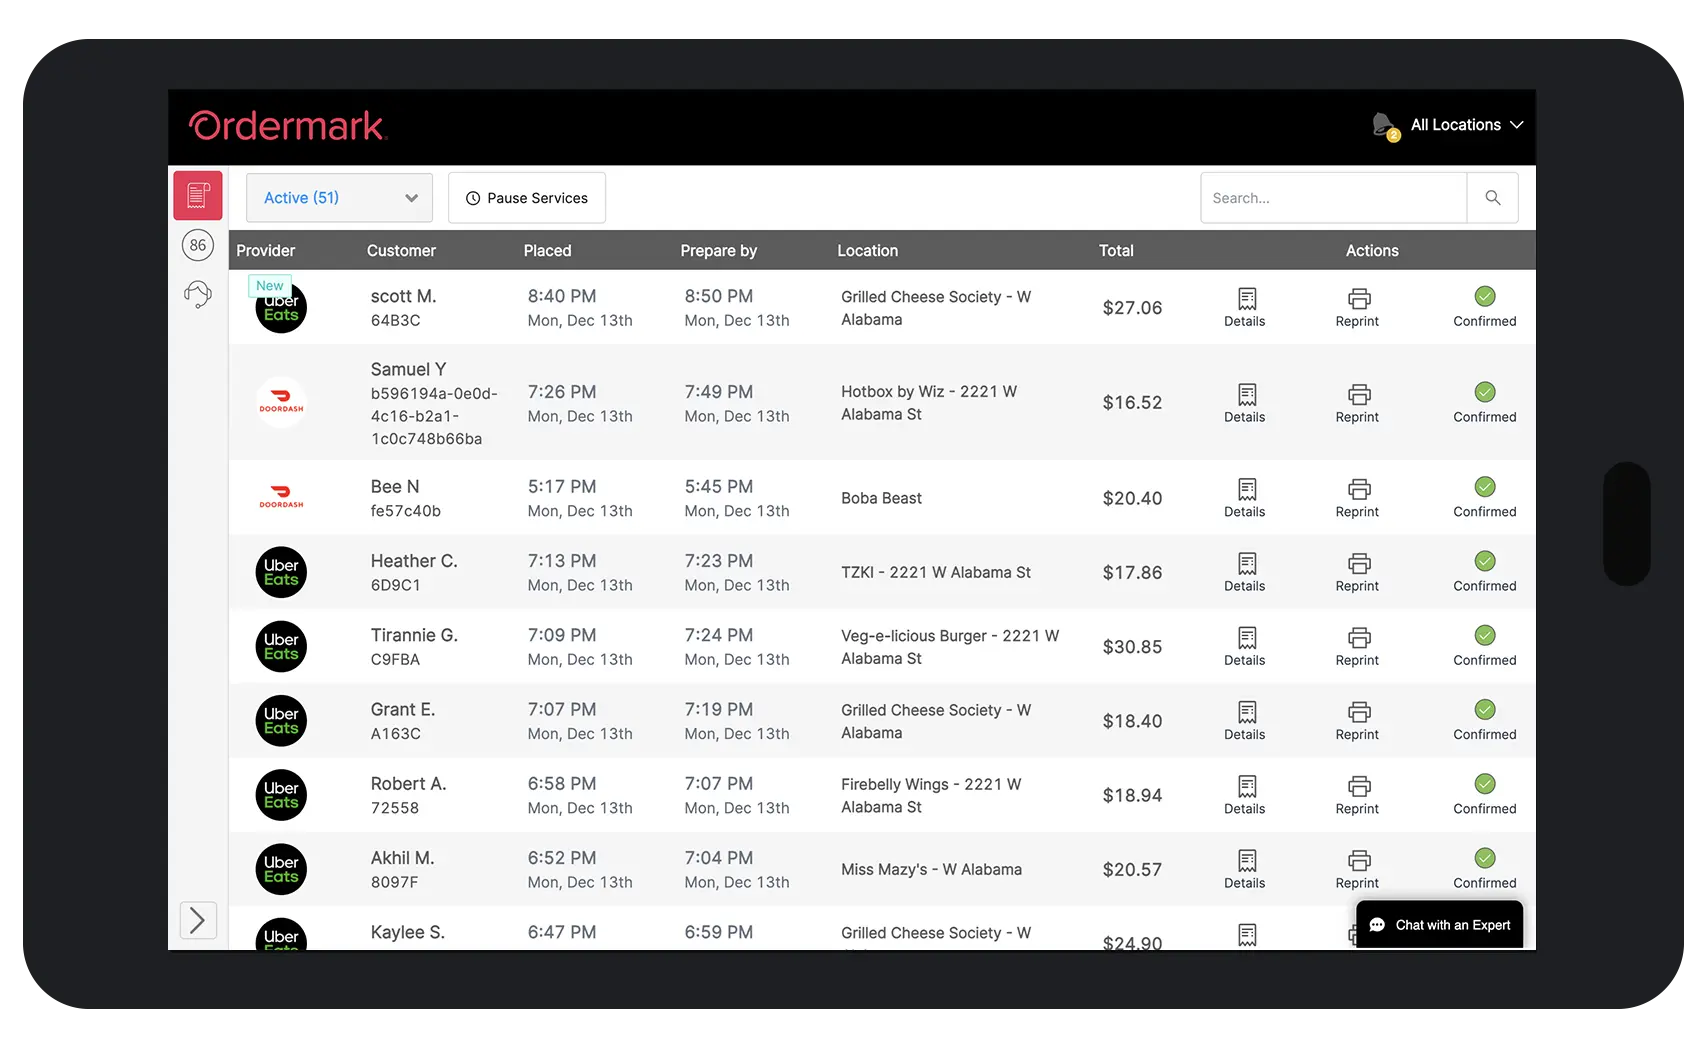Click the Pause Services button
This screenshot has width=1704, height=1046.
click(x=527, y=198)
